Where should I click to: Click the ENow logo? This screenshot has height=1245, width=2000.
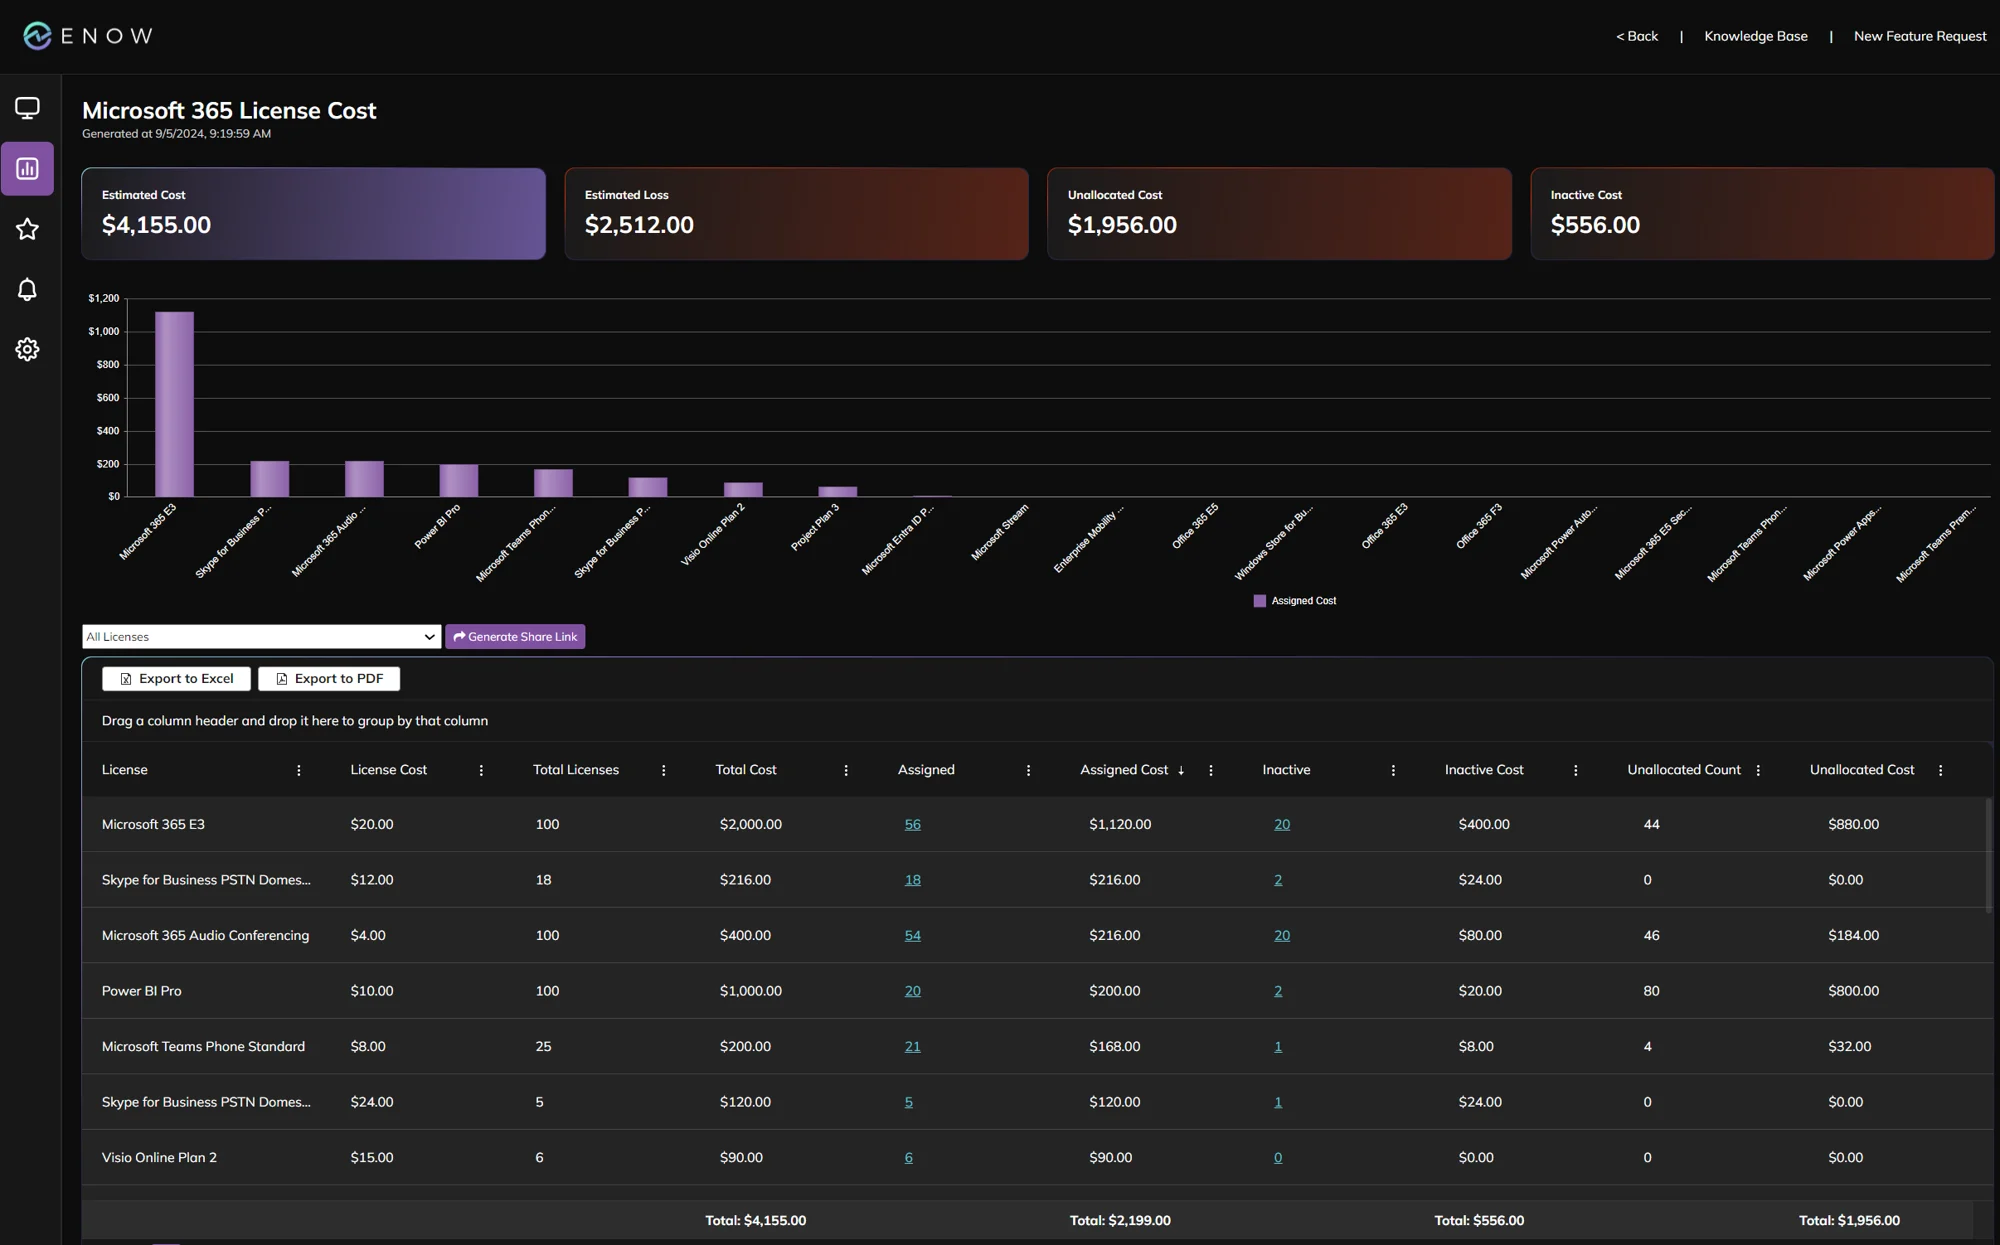pos(88,36)
